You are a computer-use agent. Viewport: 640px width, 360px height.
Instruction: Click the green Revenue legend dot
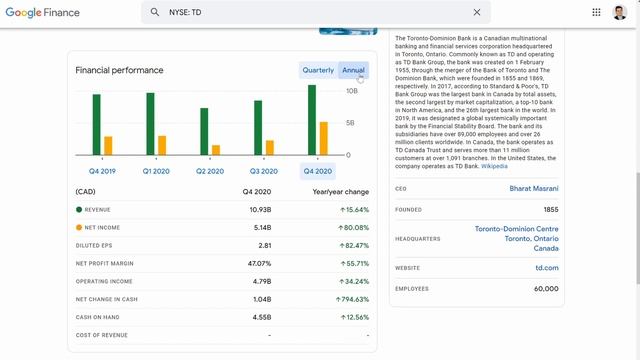79,209
